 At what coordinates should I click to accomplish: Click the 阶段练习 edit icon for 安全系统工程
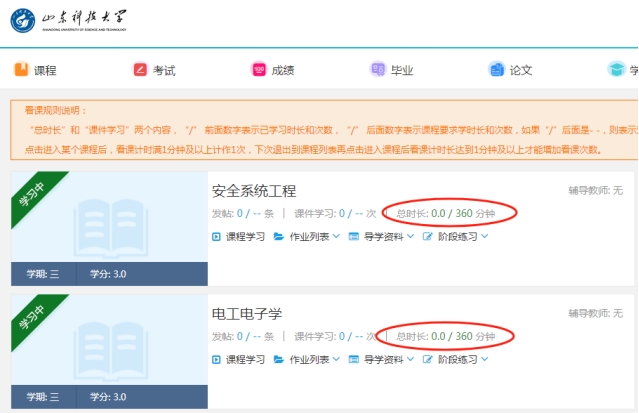click(x=428, y=237)
